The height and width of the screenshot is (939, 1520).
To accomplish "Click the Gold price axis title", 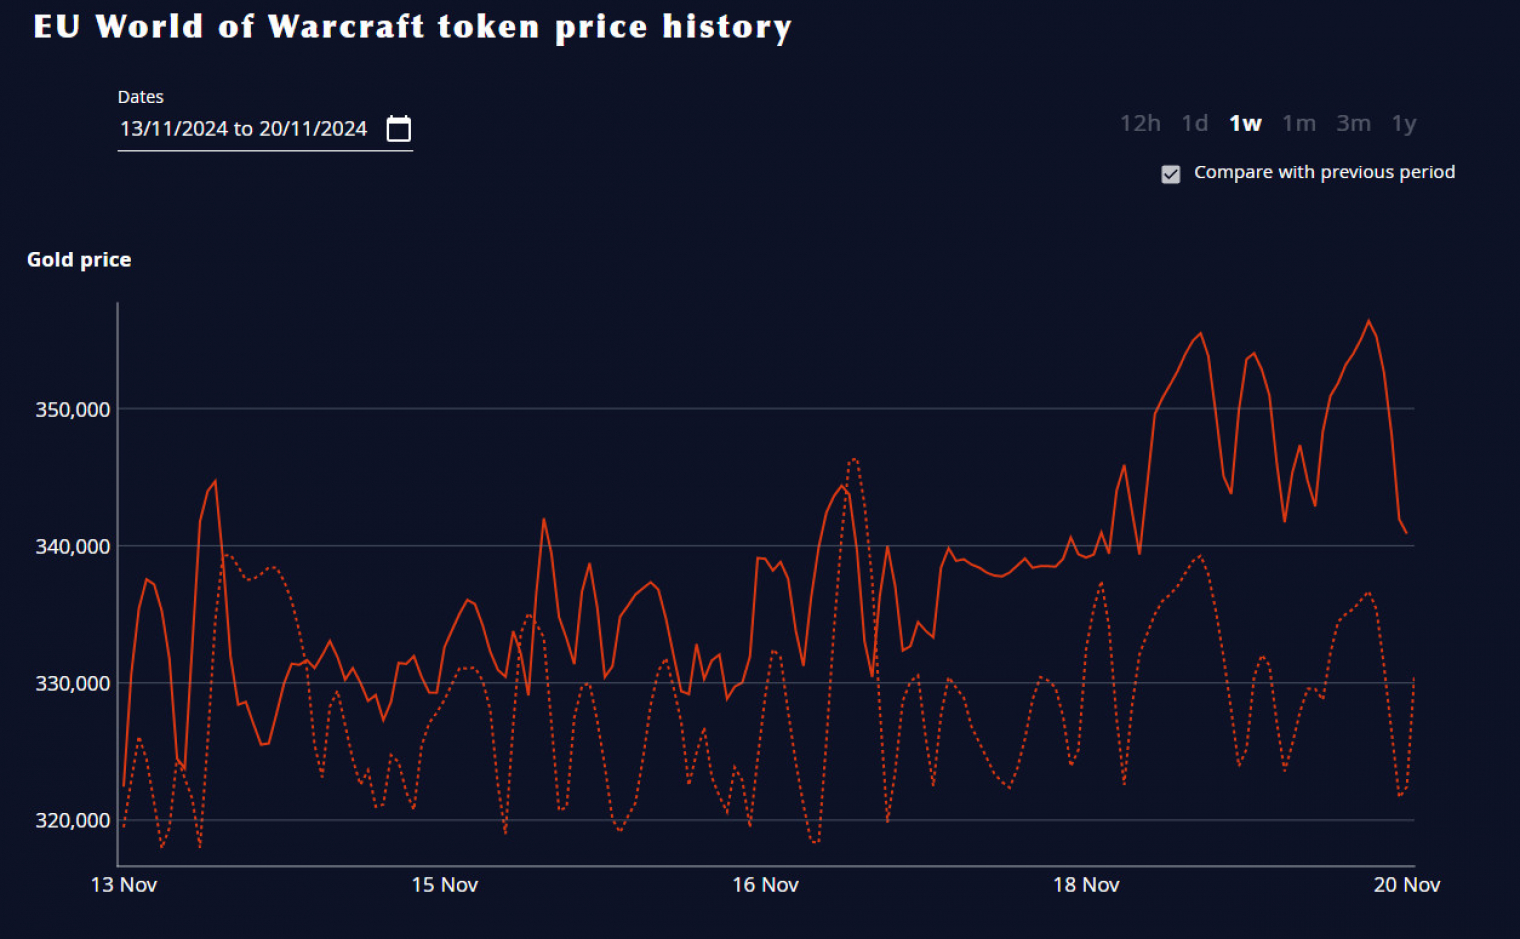I will pos(79,260).
